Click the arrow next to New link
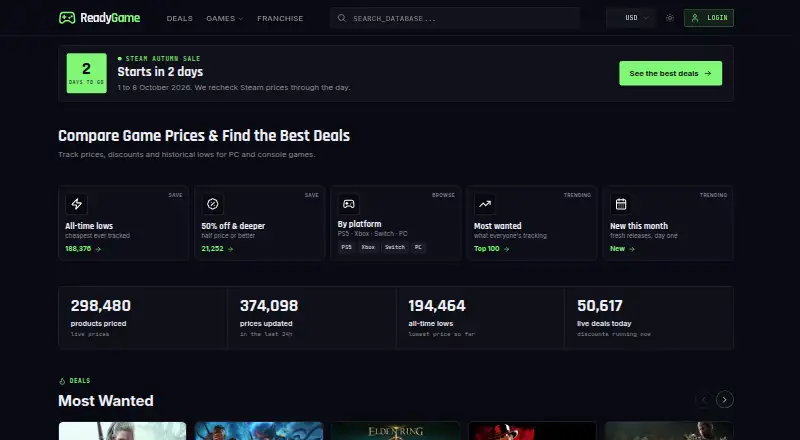 [632, 249]
